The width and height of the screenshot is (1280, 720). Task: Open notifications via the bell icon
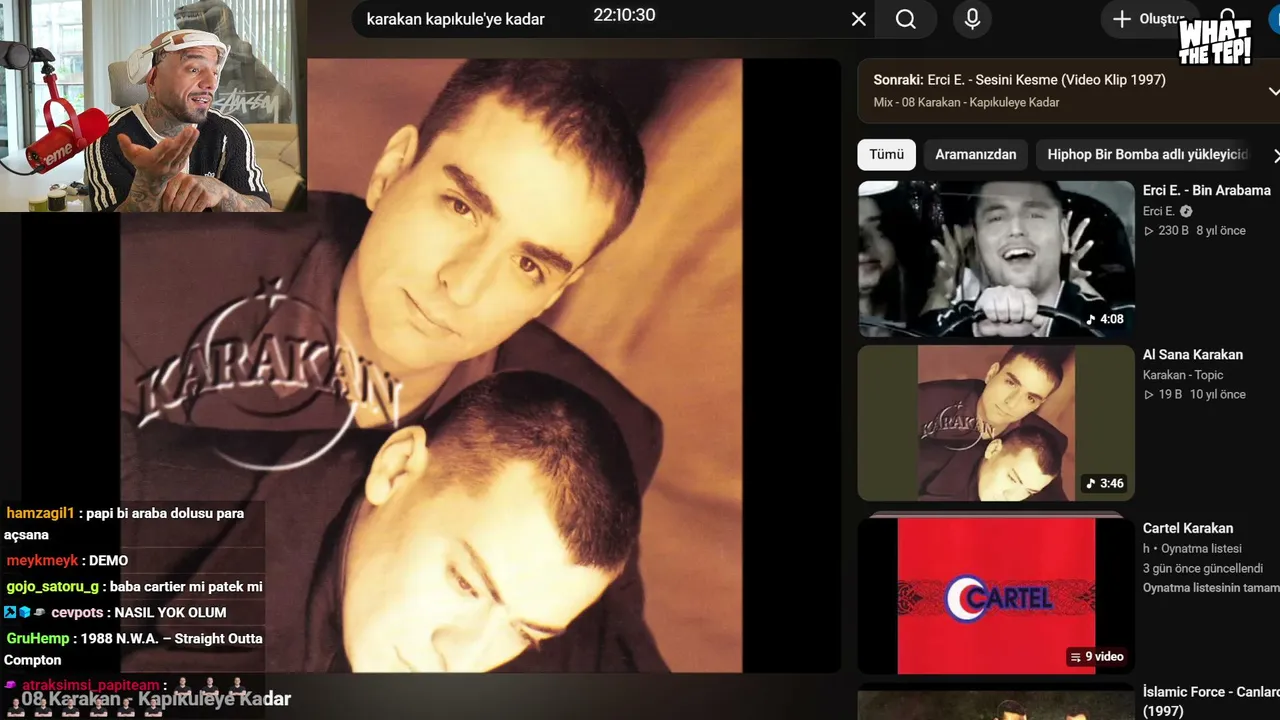(1228, 19)
